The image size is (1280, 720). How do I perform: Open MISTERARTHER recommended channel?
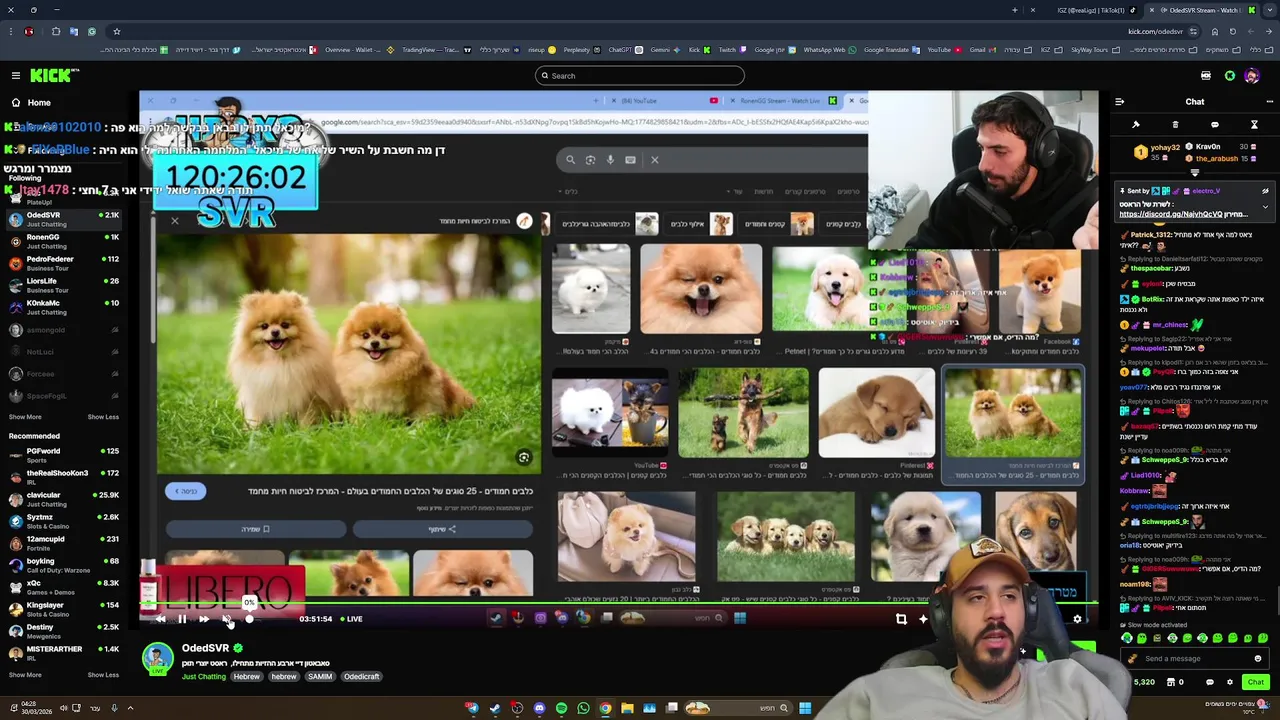pos(62,653)
